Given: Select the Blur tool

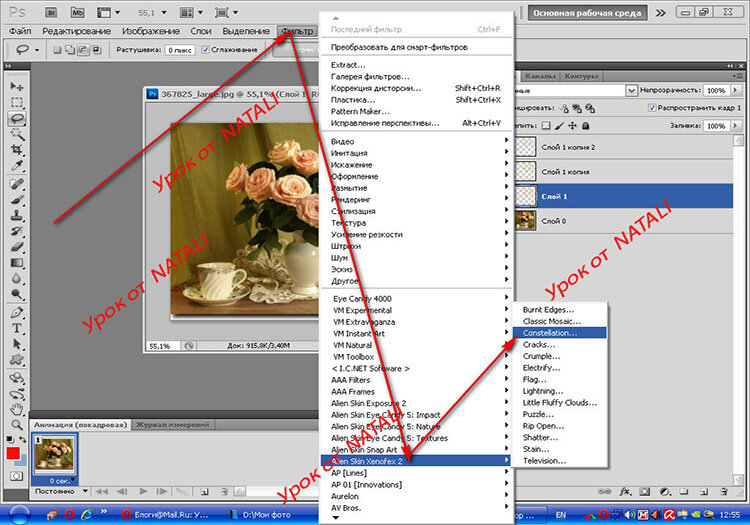Looking at the screenshot, I should tap(17, 279).
